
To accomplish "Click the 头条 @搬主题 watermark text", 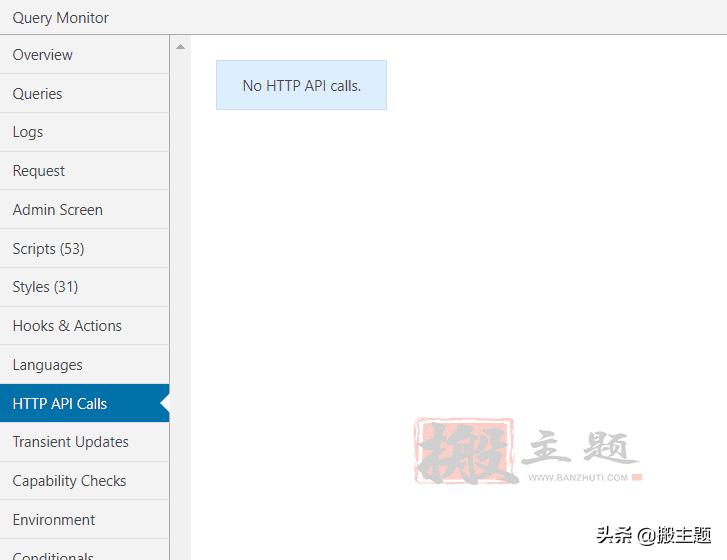I will pyautogui.click(x=653, y=535).
